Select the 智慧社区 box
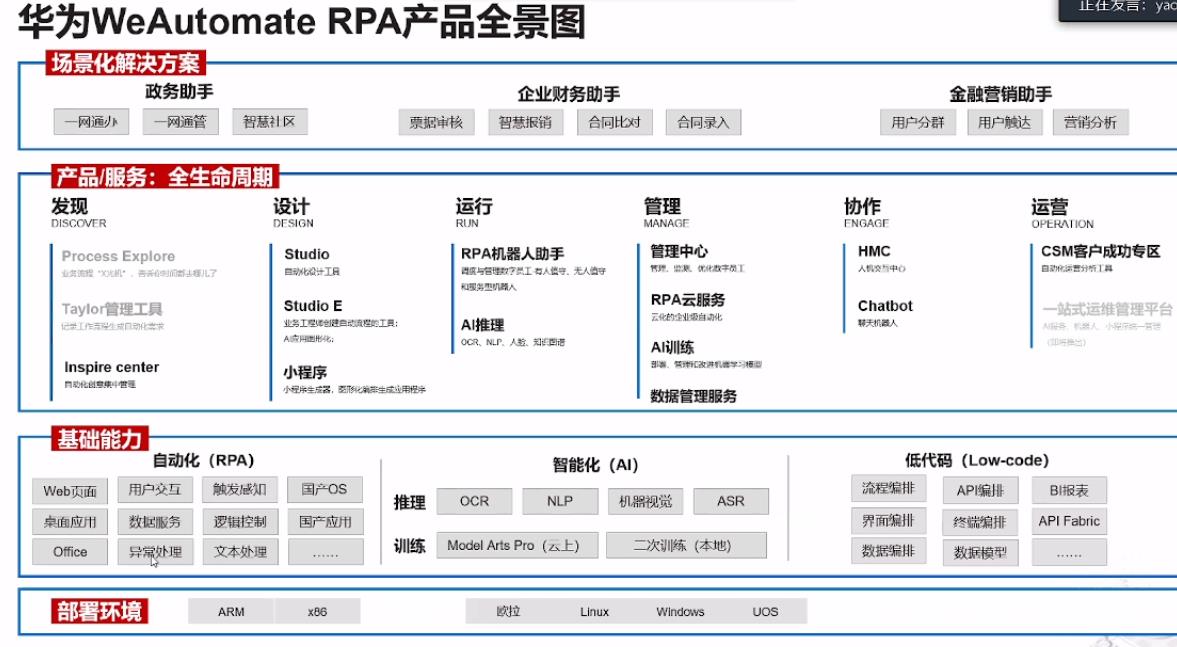 [x=269, y=122]
